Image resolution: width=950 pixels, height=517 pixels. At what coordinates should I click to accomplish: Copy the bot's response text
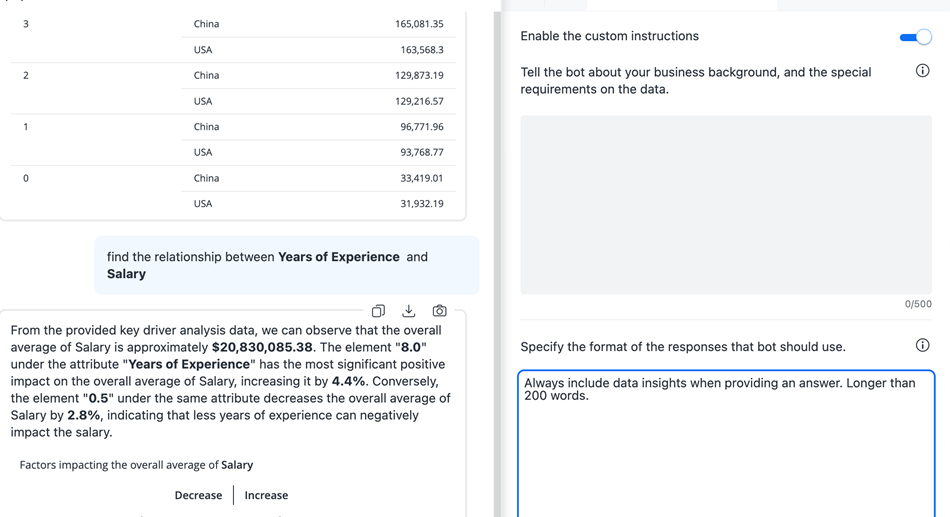(378, 311)
